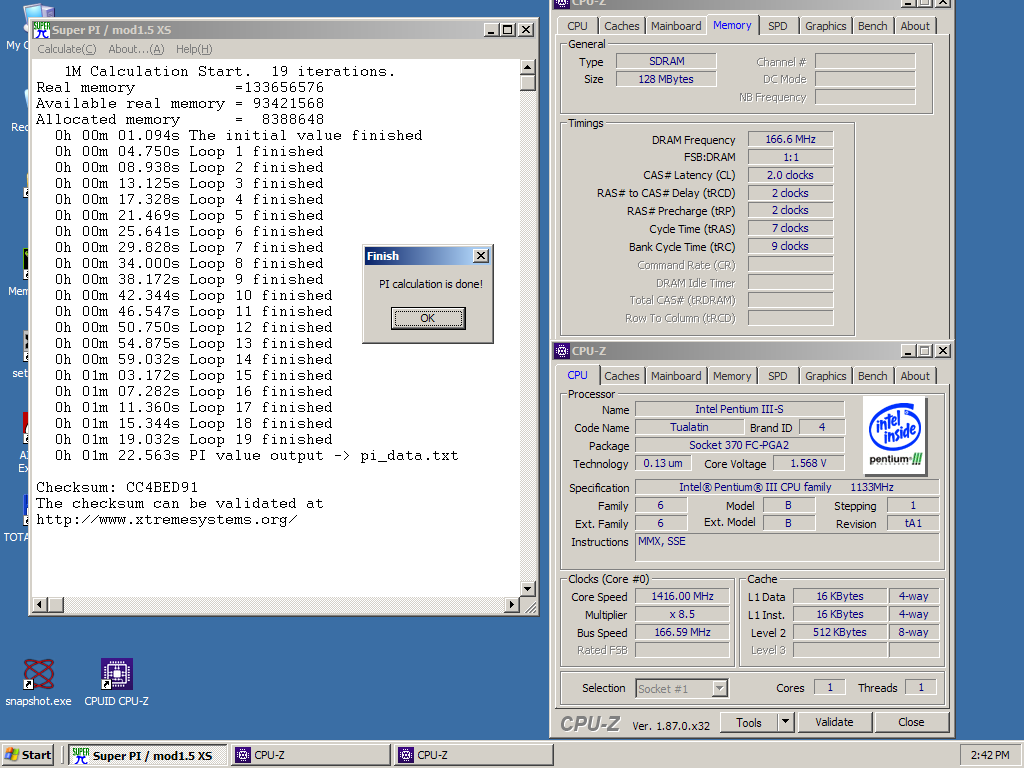This screenshot has width=1024, height=768.
Task: Select SPD tab in upper CPU-Z window
Action: [x=777, y=26]
